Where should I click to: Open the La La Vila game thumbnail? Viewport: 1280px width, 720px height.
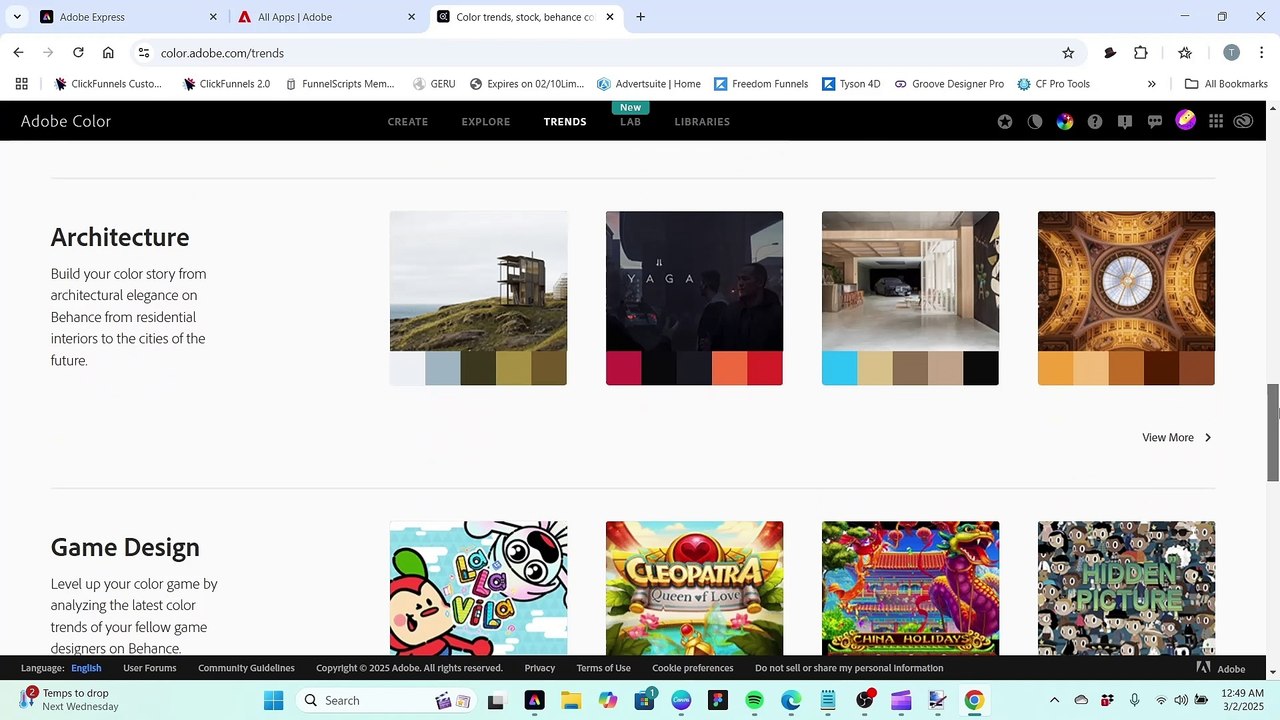point(478,588)
